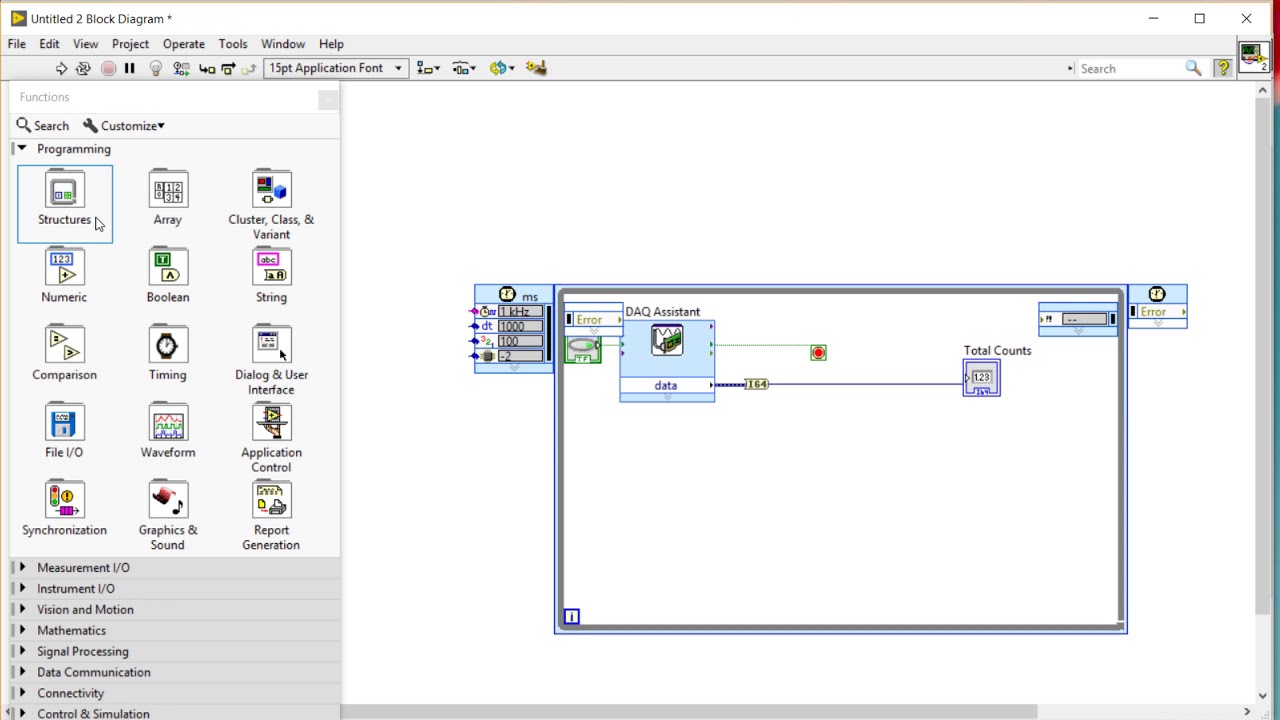This screenshot has width=1280, height=720.
Task: Open the Operate menu
Action: (x=184, y=44)
